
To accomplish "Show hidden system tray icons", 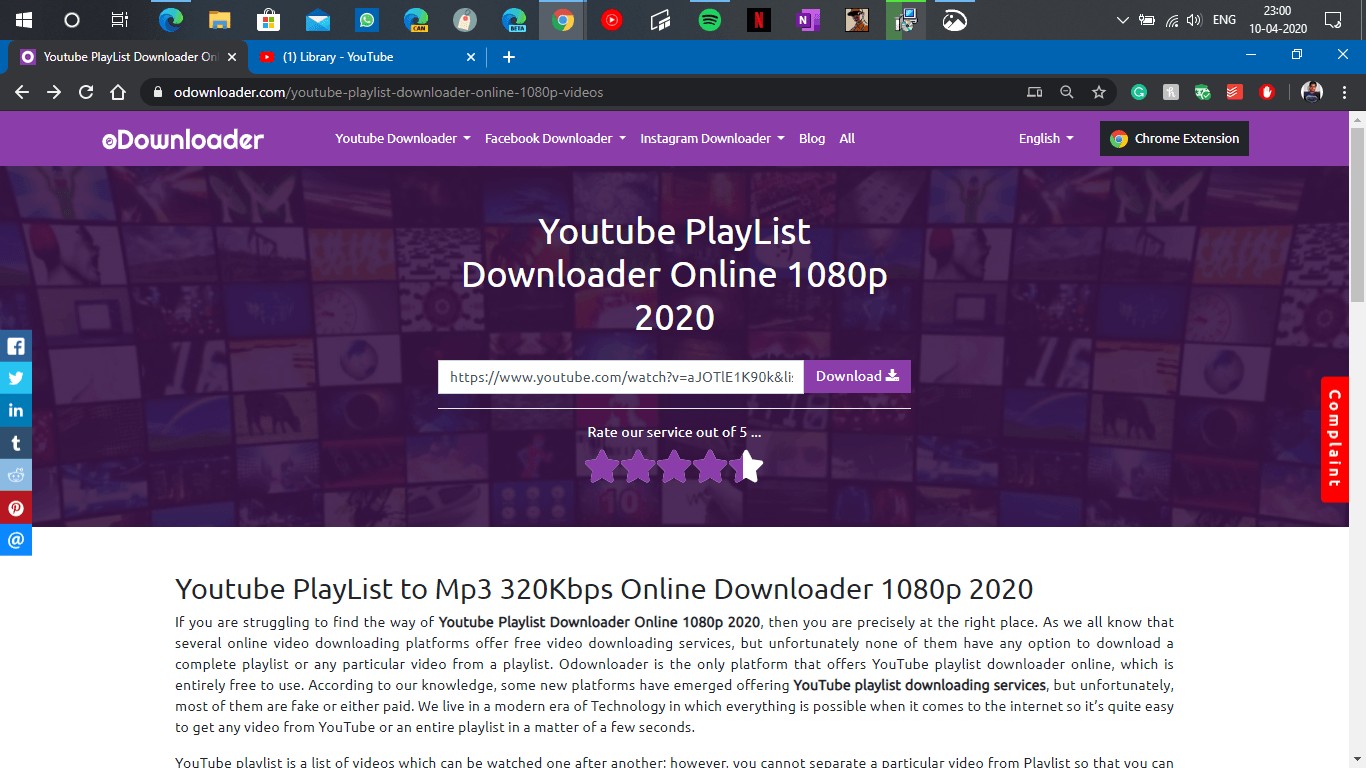I will pos(1122,20).
